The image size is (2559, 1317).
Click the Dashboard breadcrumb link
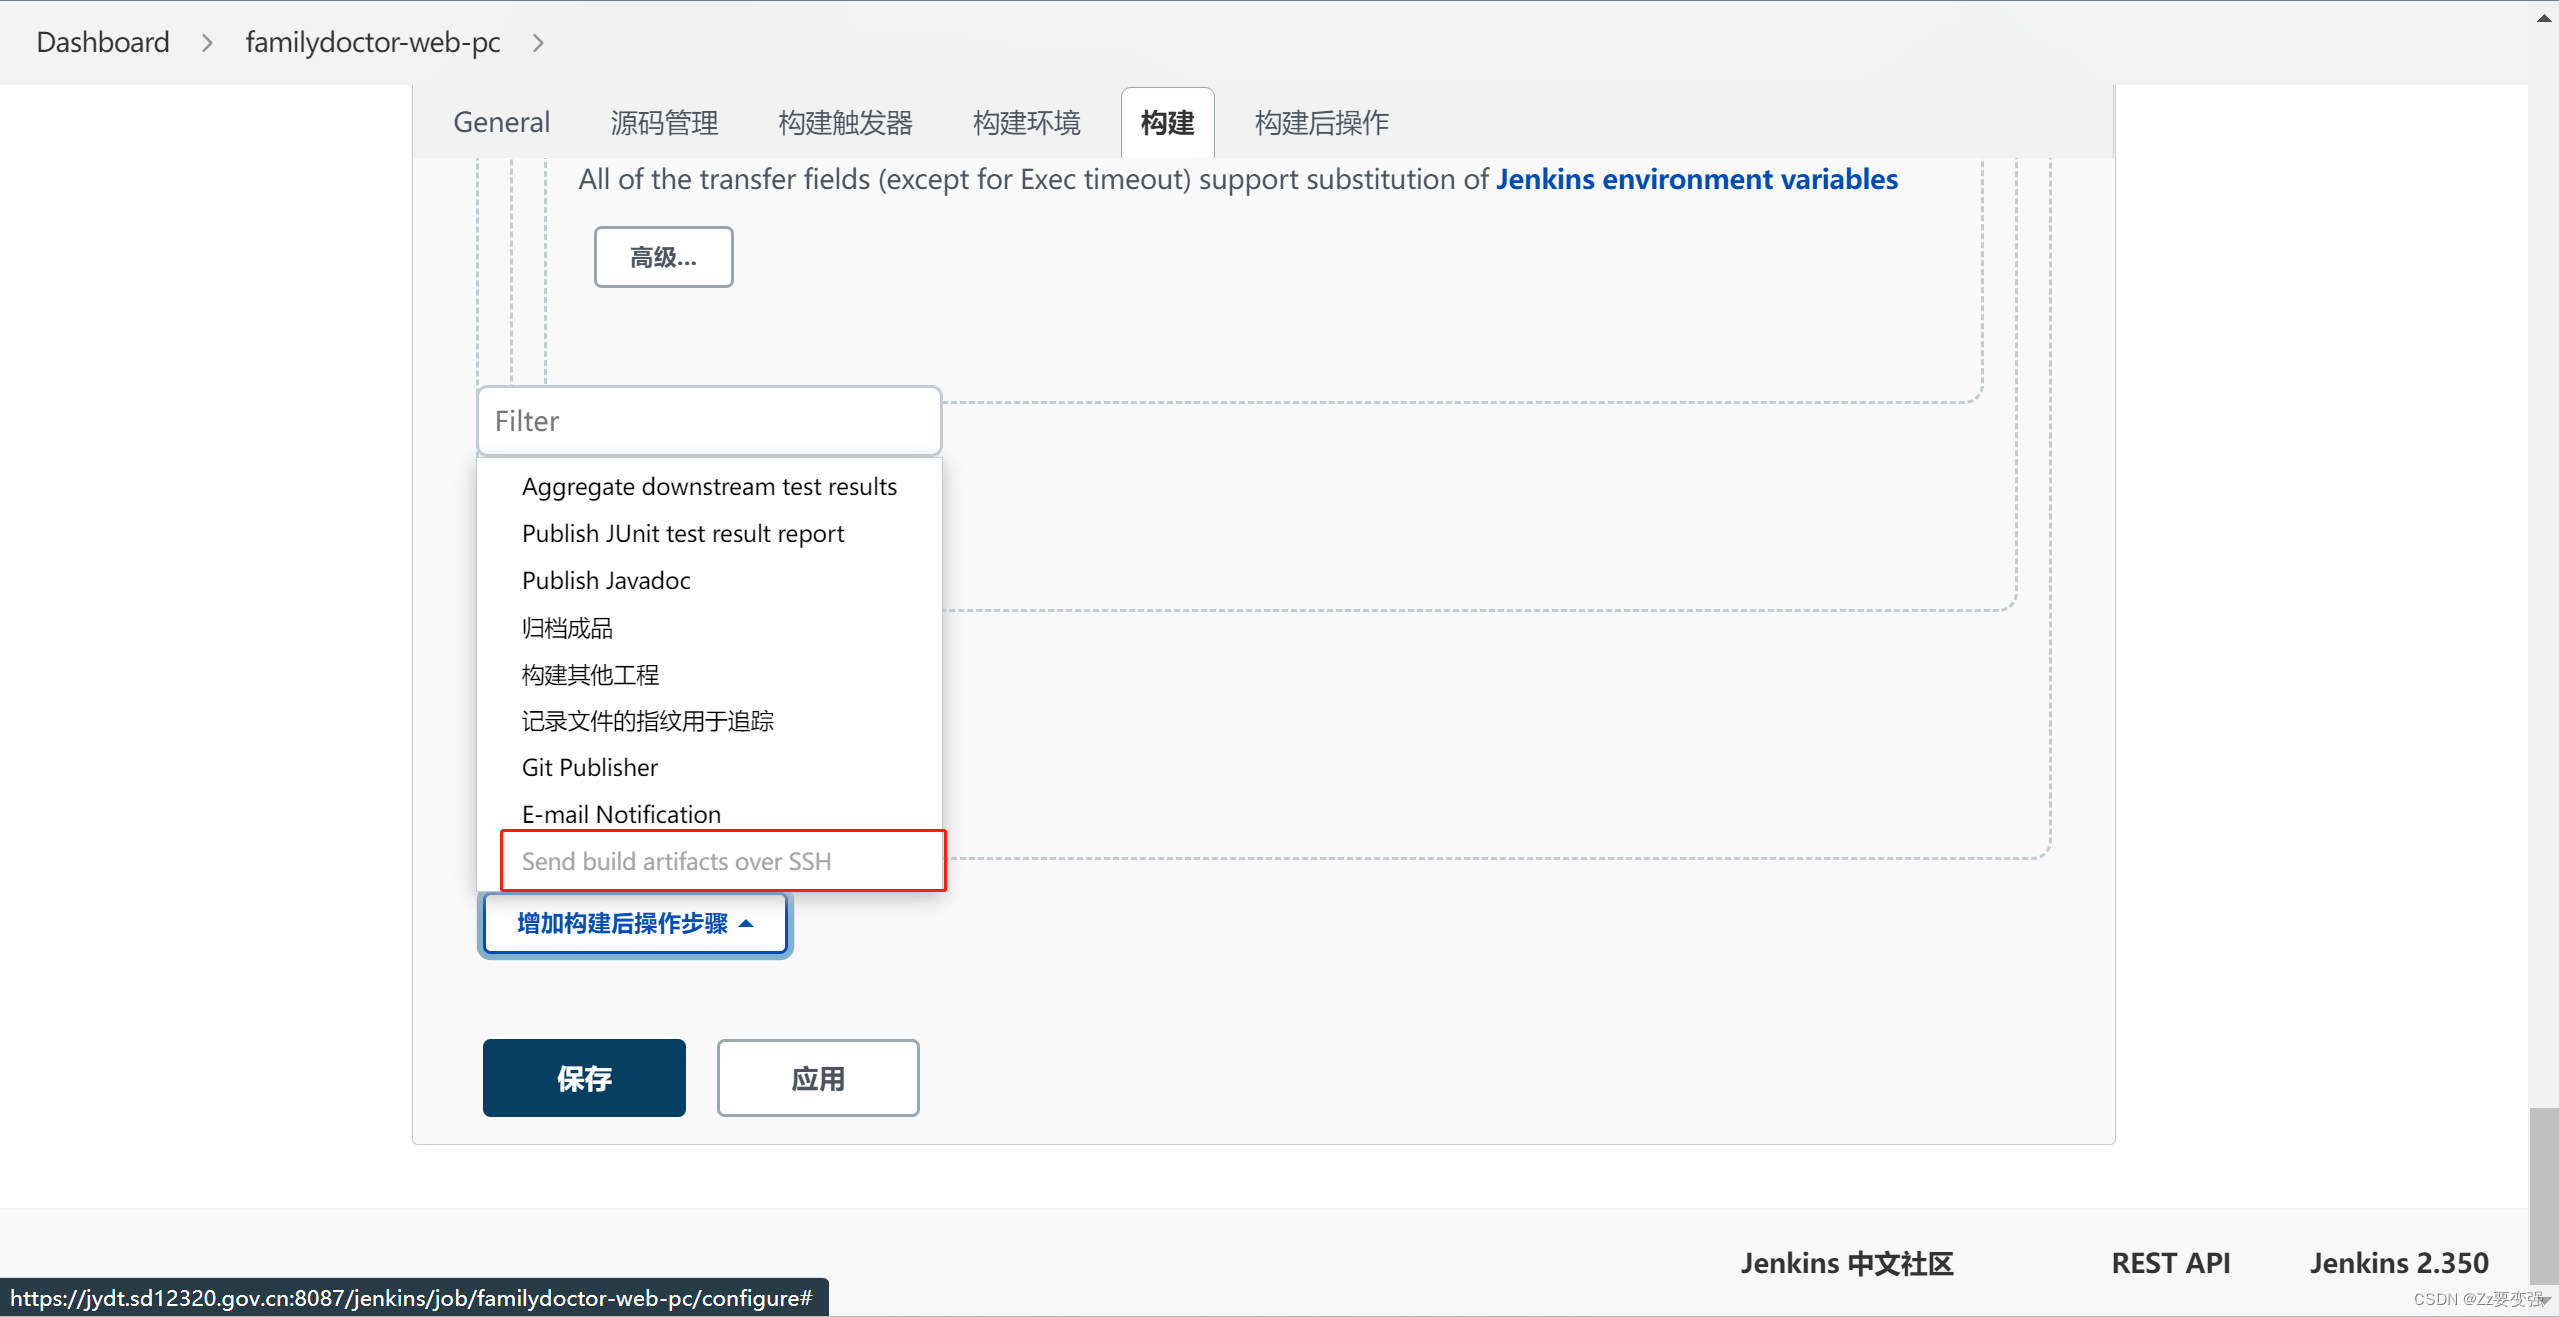coord(102,42)
